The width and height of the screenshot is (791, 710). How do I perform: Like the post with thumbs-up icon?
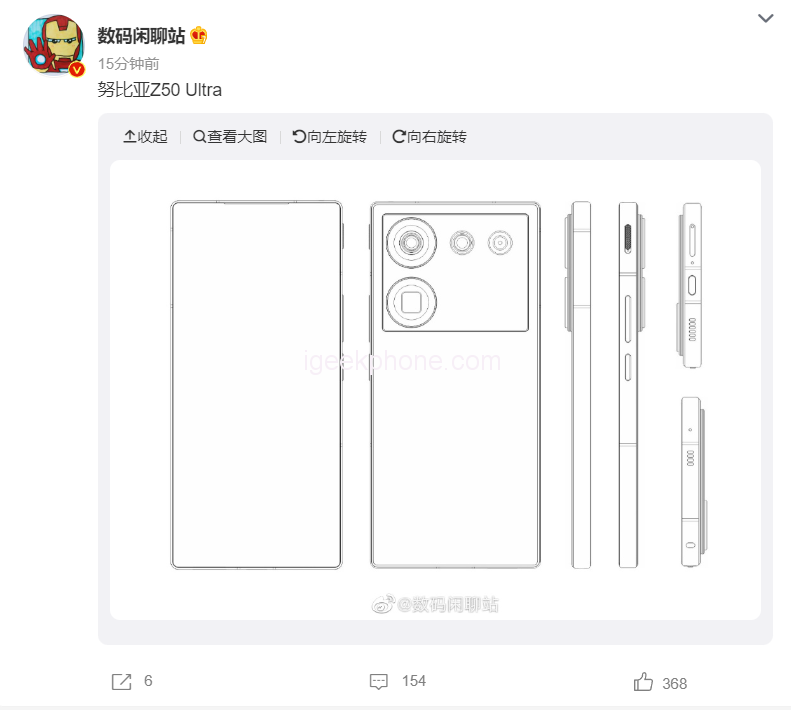coord(643,682)
